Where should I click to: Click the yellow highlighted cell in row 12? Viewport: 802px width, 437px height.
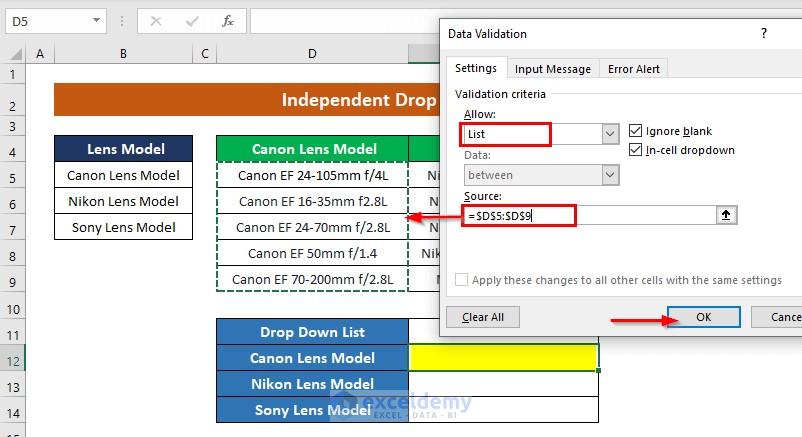503,358
